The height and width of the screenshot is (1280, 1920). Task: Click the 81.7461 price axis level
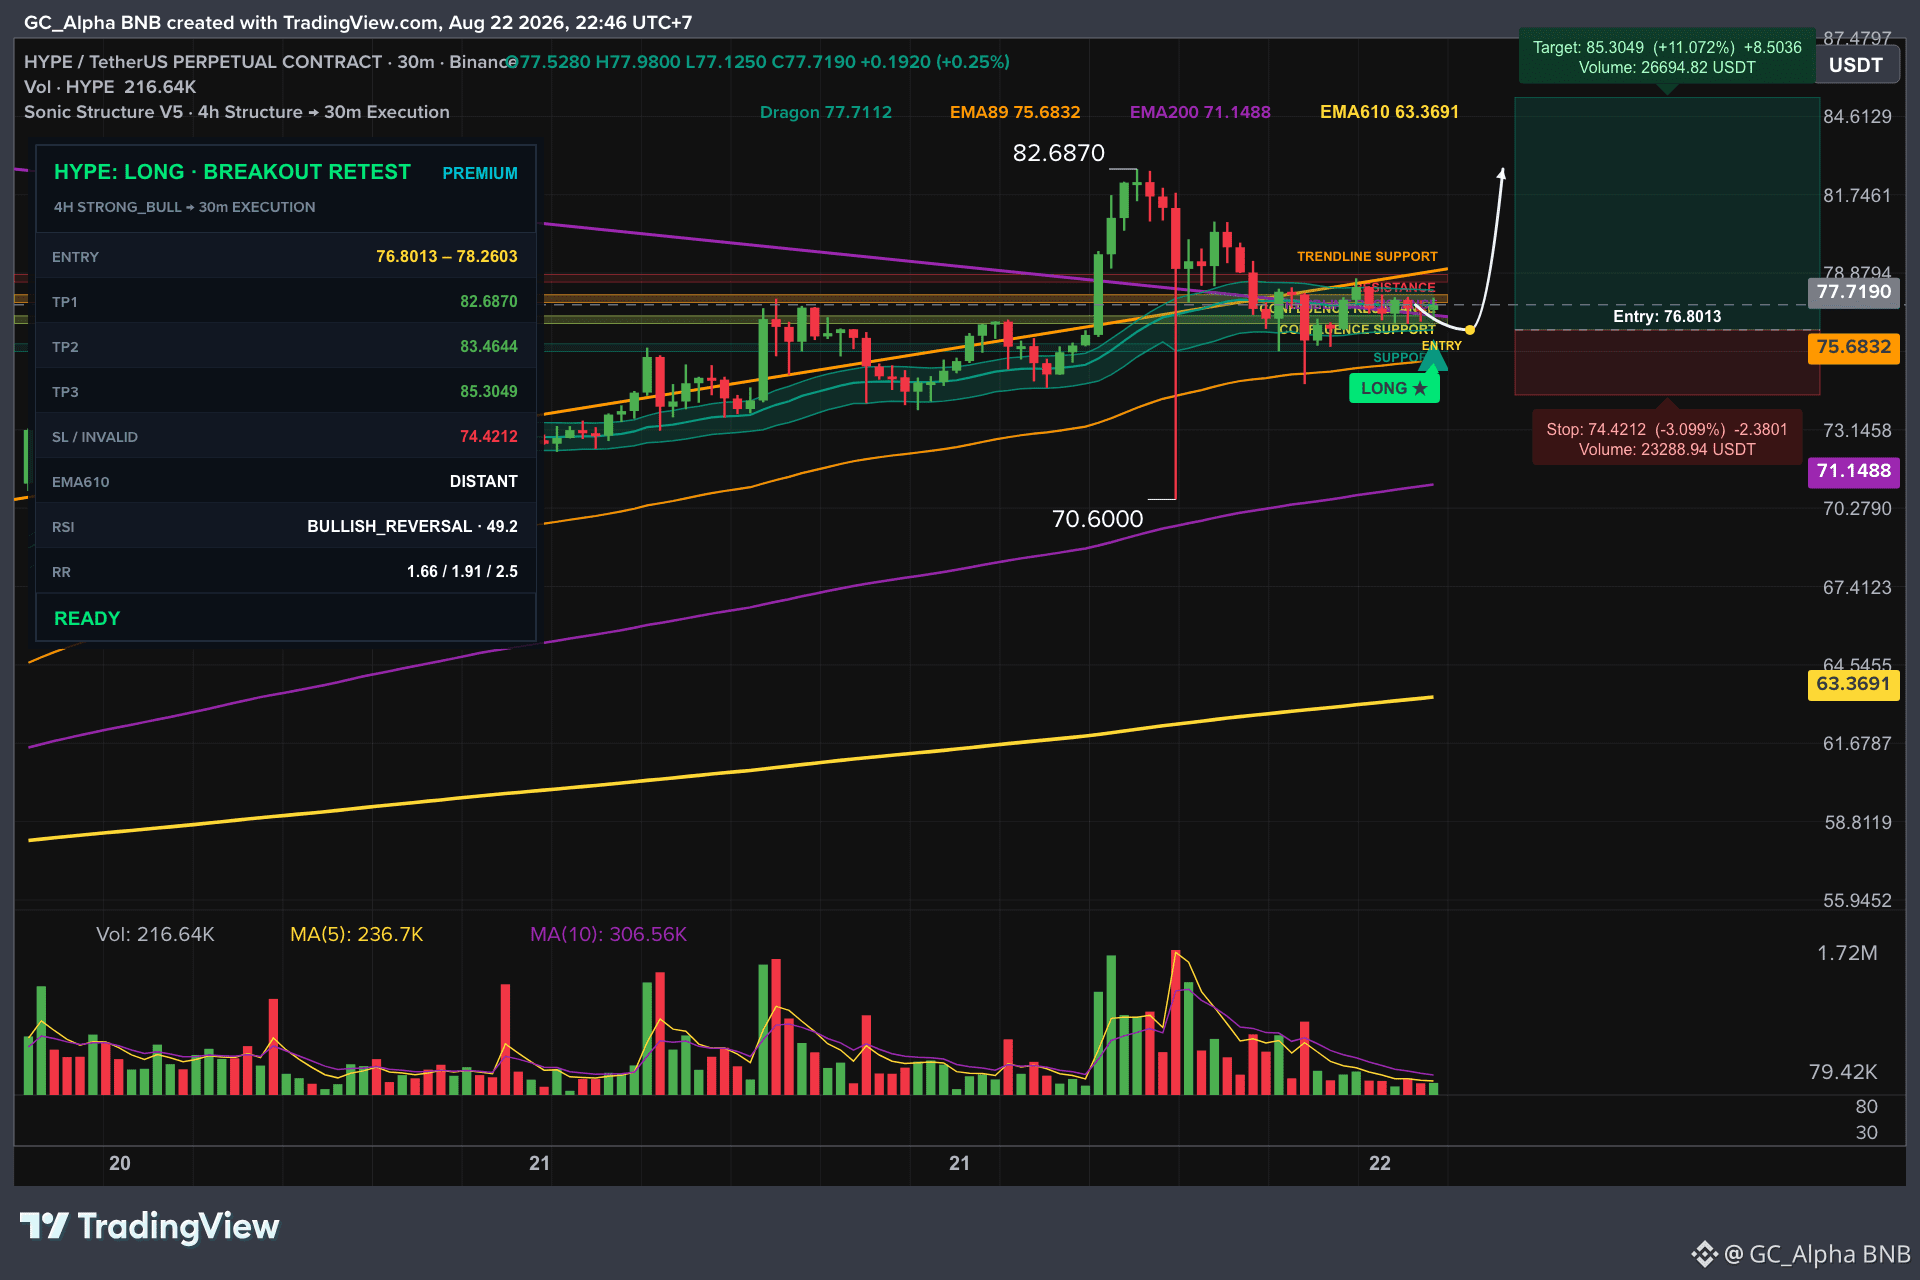[x=1857, y=196]
